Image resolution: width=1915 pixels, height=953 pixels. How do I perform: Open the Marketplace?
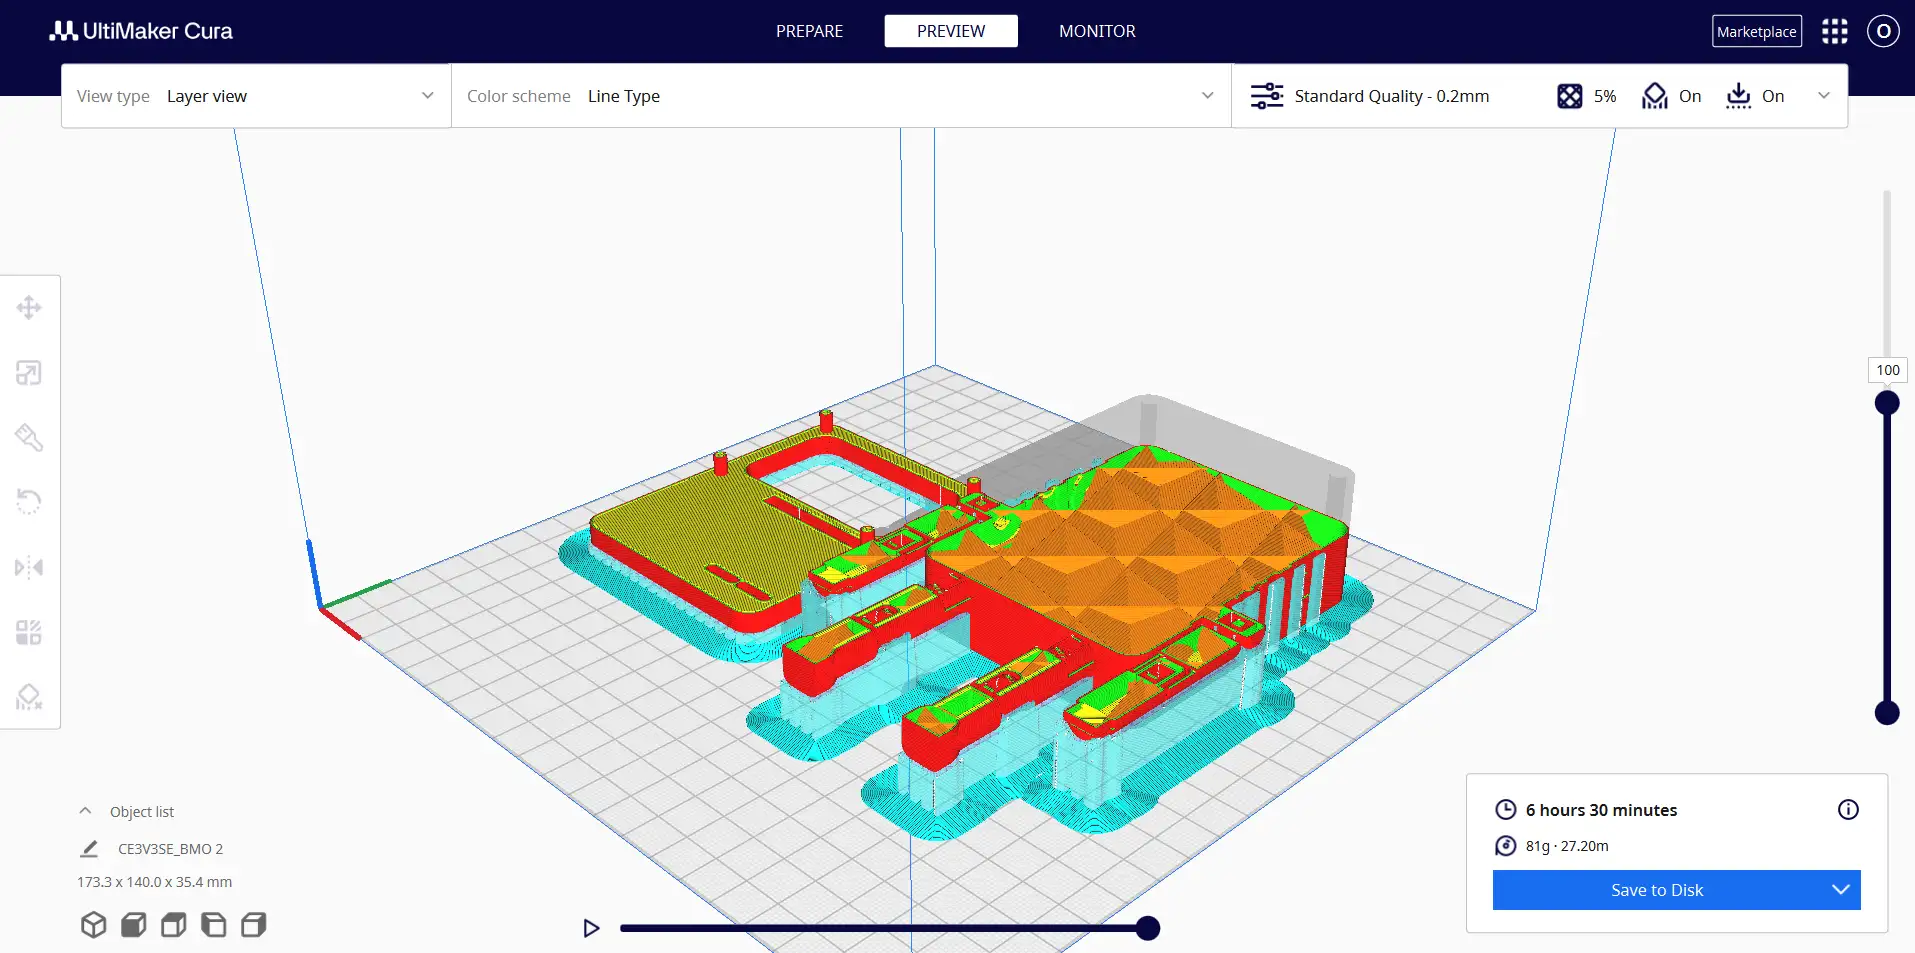click(1757, 31)
